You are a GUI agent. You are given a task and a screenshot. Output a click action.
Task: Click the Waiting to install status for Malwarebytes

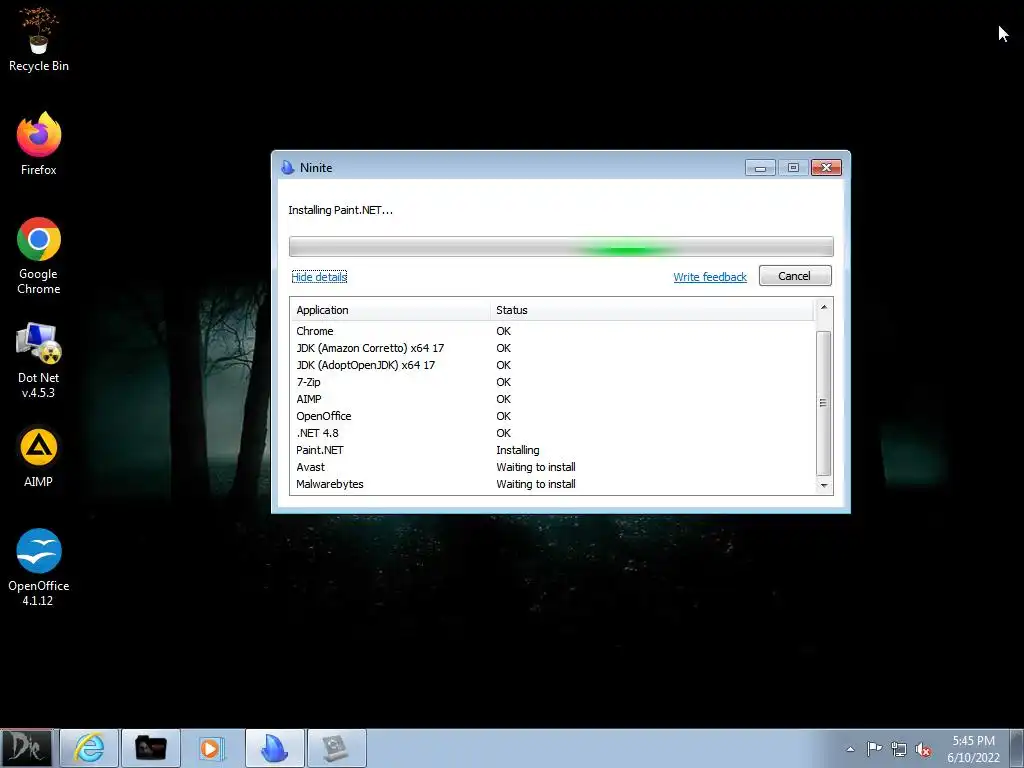tap(536, 484)
